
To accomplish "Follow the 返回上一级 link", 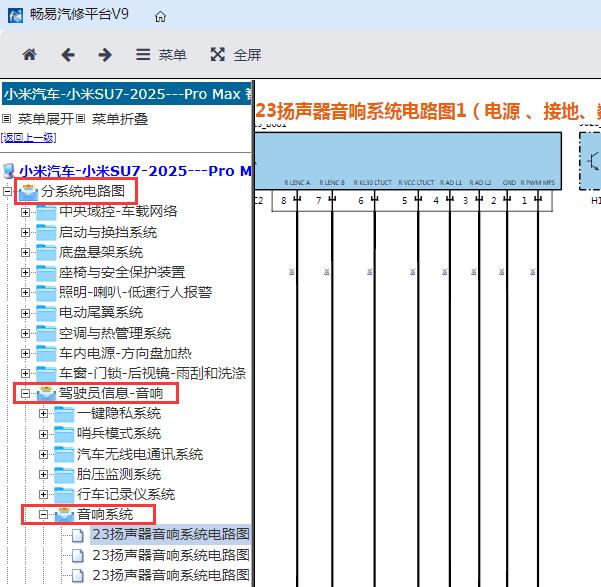I will [28, 137].
